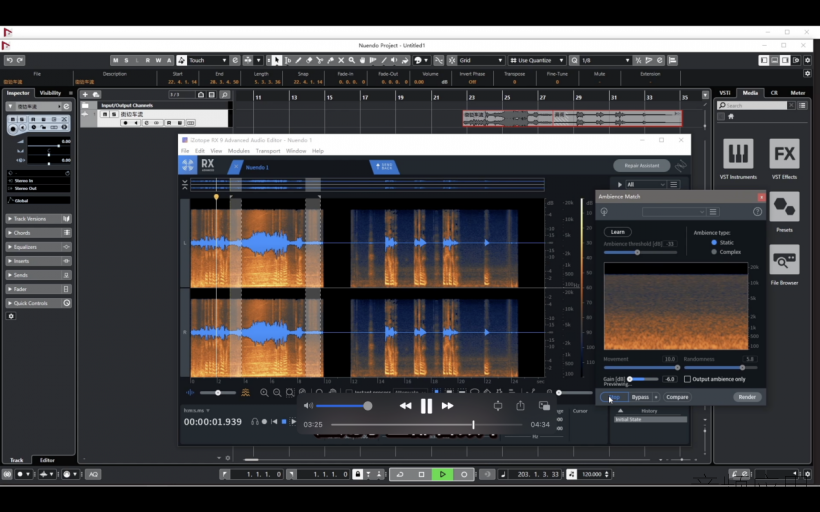Open Ambience Match preset menu list icon
Viewport: 820px width, 512px height.
coord(713,212)
